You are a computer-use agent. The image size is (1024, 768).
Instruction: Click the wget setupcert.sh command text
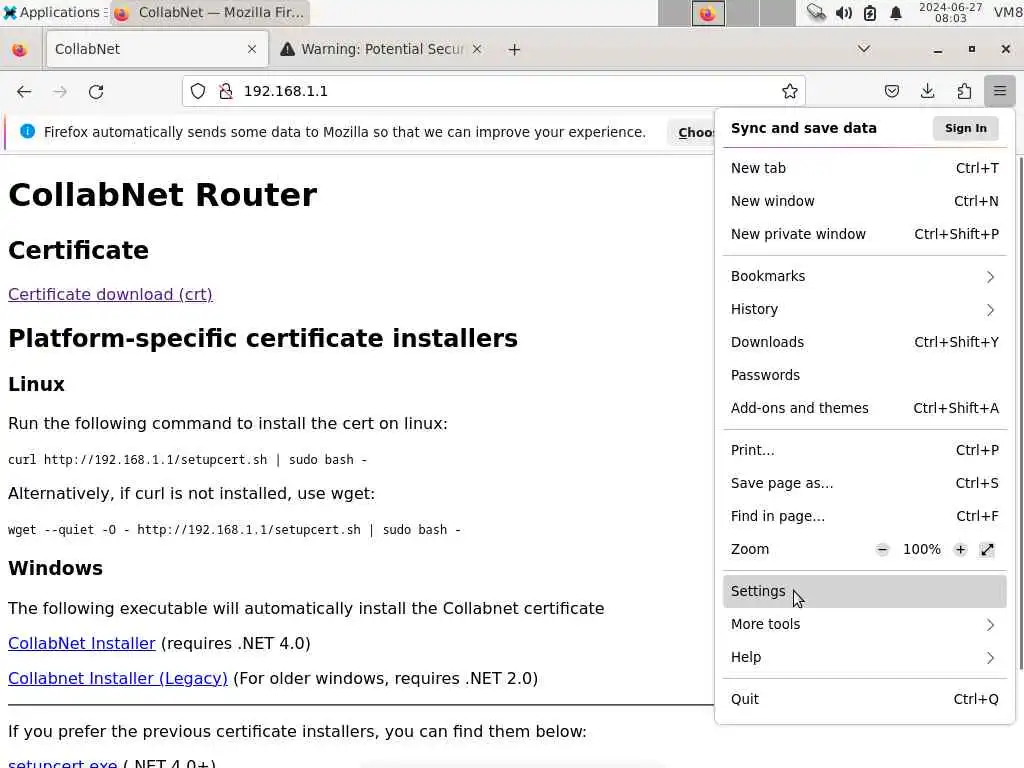234,530
